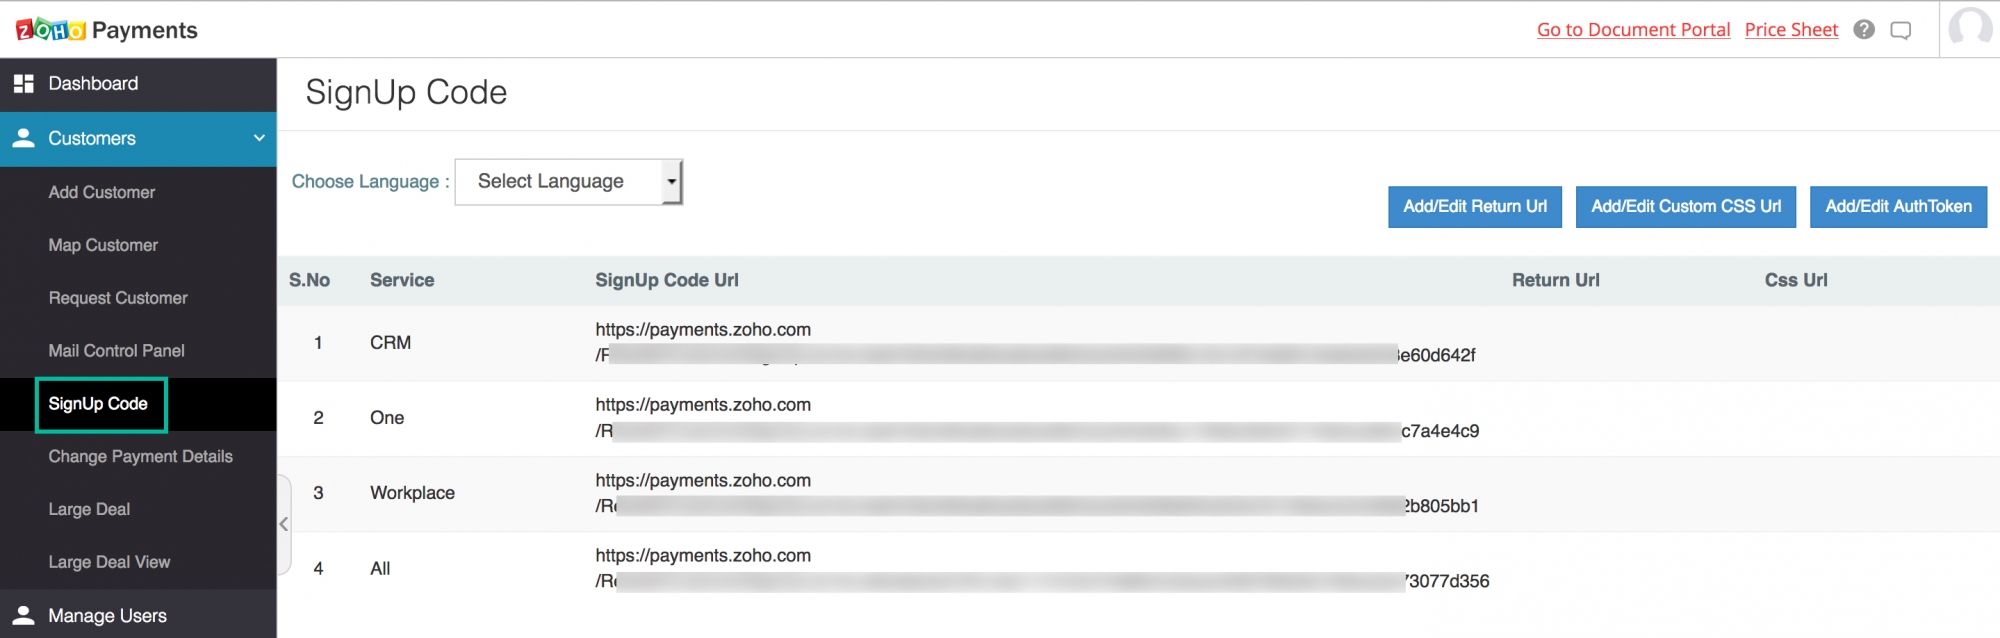Image resolution: width=2000 pixels, height=638 pixels.
Task: Collapse the Customers menu chevron
Action: point(259,138)
